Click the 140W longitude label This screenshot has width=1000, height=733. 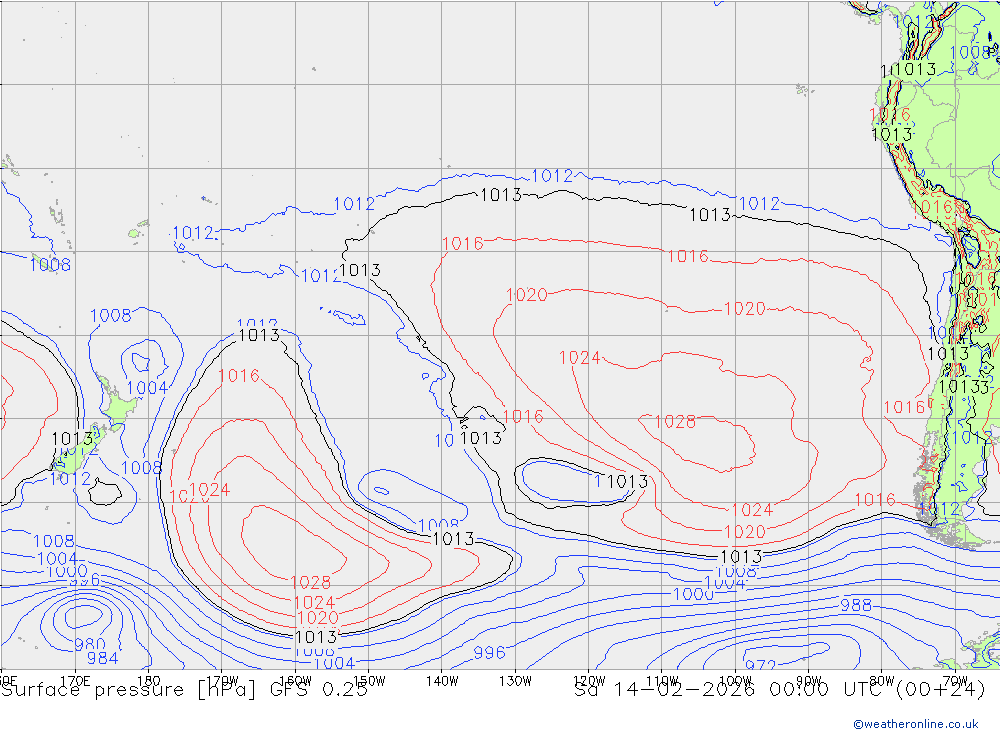tap(442, 681)
